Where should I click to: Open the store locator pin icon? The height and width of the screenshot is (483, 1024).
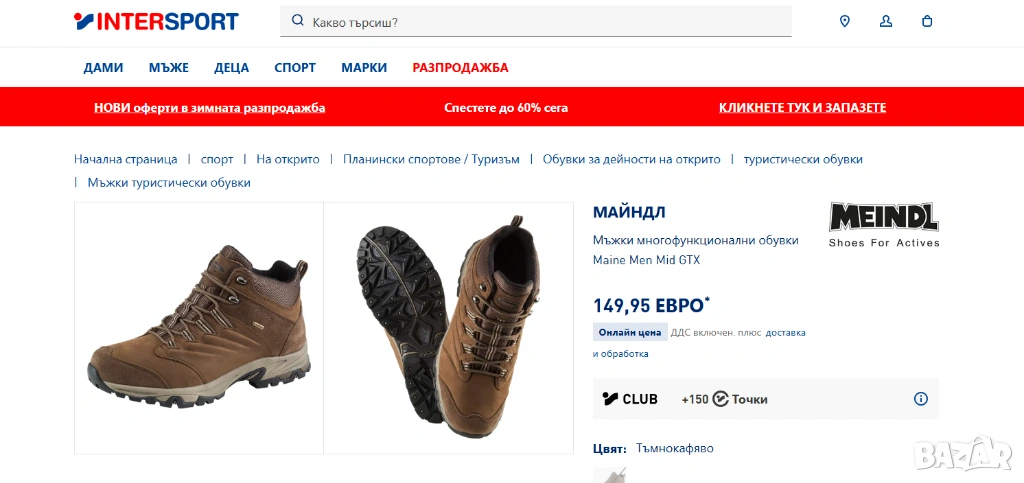click(845, 21)
